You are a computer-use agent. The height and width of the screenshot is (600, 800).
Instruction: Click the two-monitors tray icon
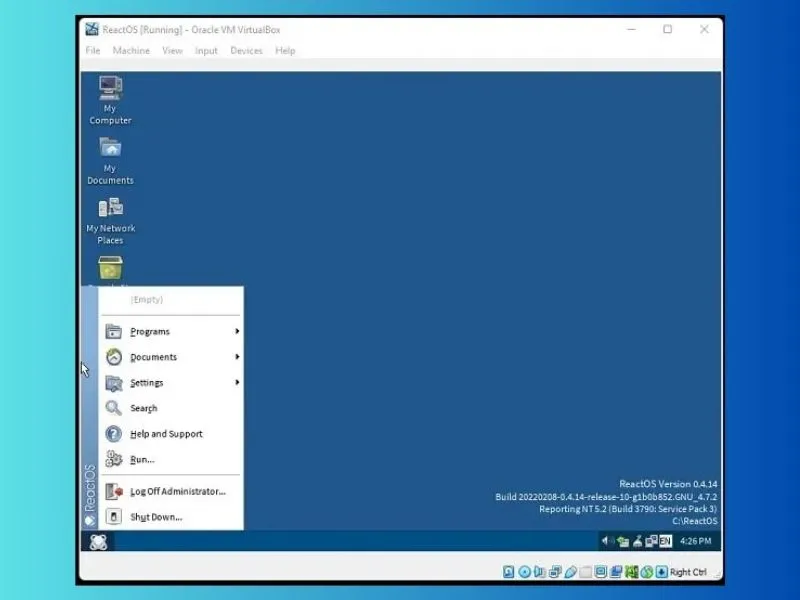tap(651, 541)
